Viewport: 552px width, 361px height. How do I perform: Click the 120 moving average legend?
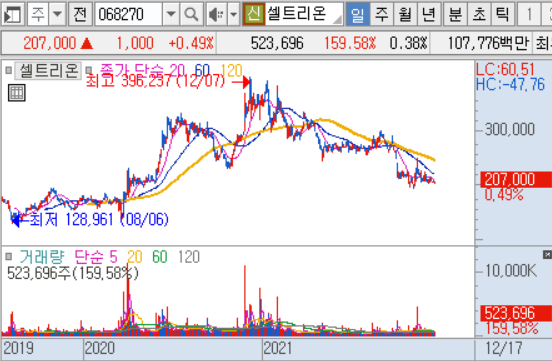tap(231, 70)
